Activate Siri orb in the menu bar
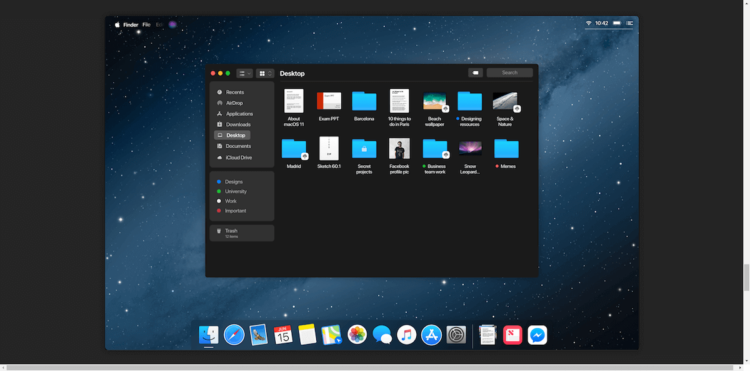 click(x=173, y=24)
